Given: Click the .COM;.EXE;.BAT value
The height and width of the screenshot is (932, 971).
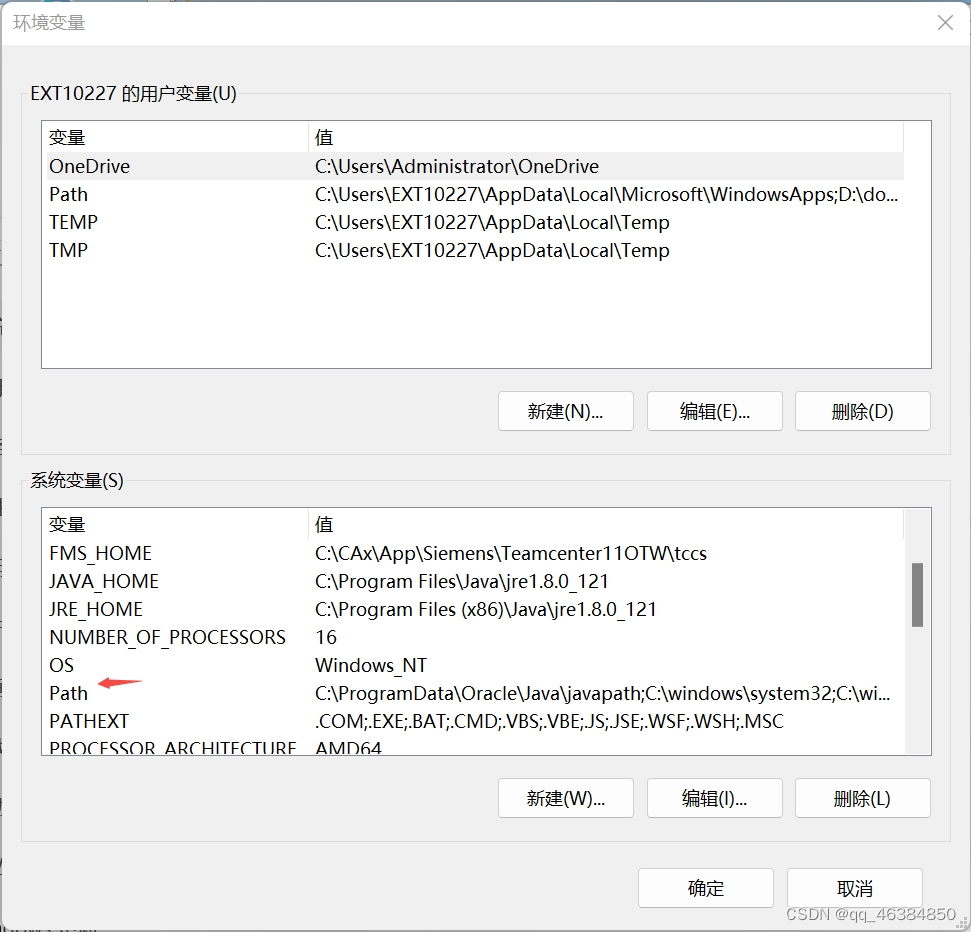Looking at the screenshot, I should 549,721.
